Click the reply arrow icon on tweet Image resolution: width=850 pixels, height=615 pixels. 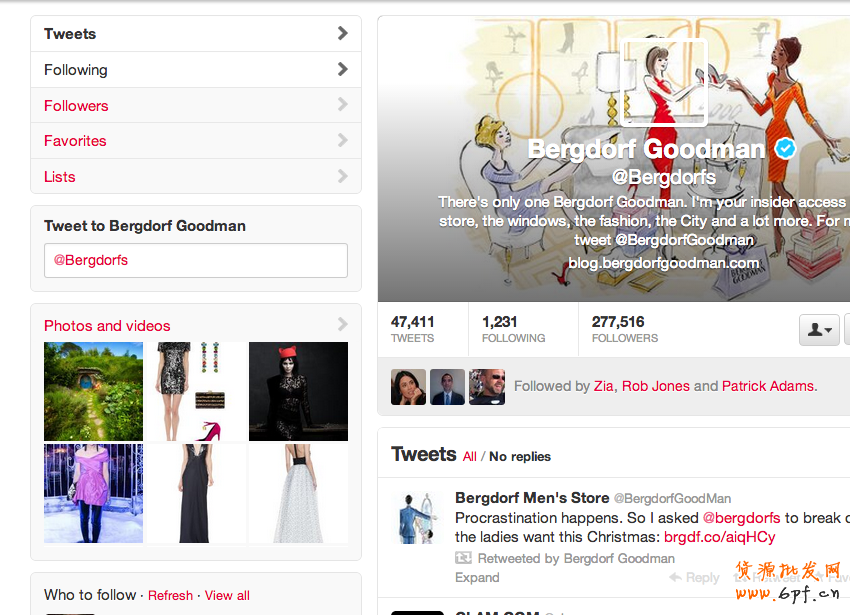[x=675, y=577]
